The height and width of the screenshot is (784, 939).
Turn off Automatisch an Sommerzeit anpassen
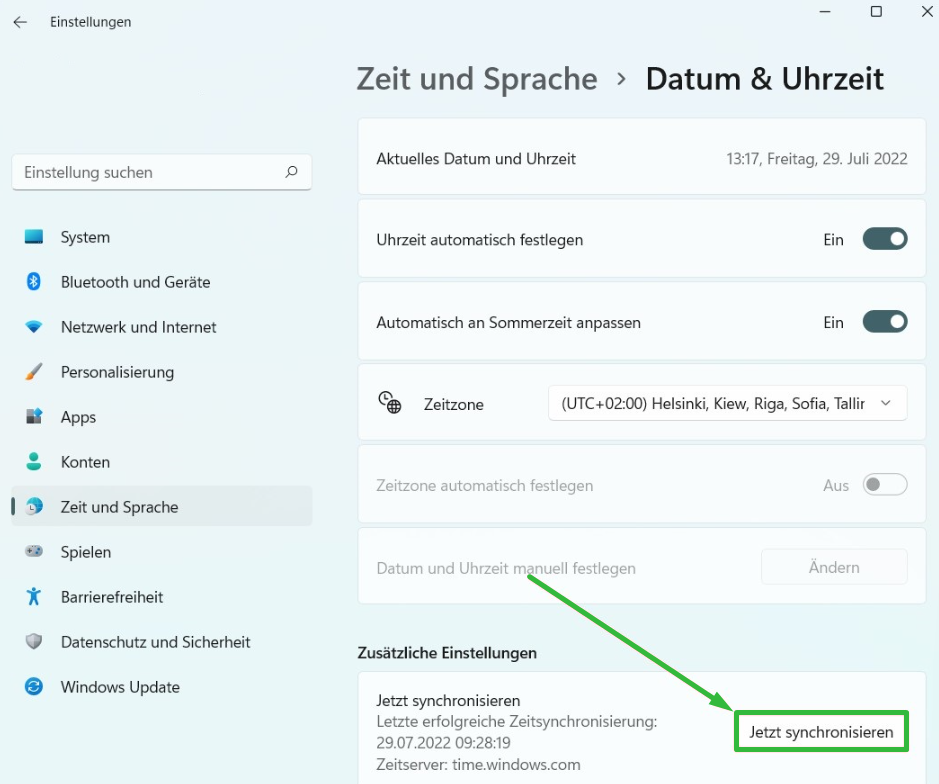(885, 322)
